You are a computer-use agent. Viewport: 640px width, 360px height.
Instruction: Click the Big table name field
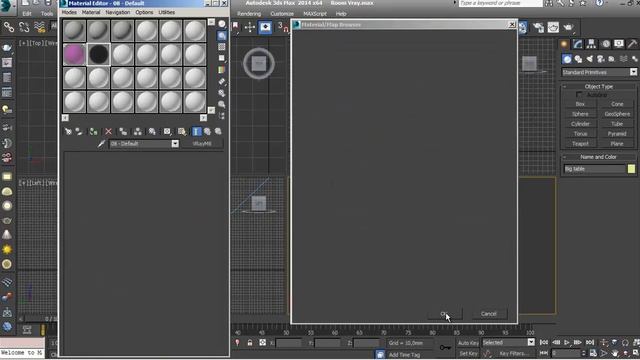594,169
